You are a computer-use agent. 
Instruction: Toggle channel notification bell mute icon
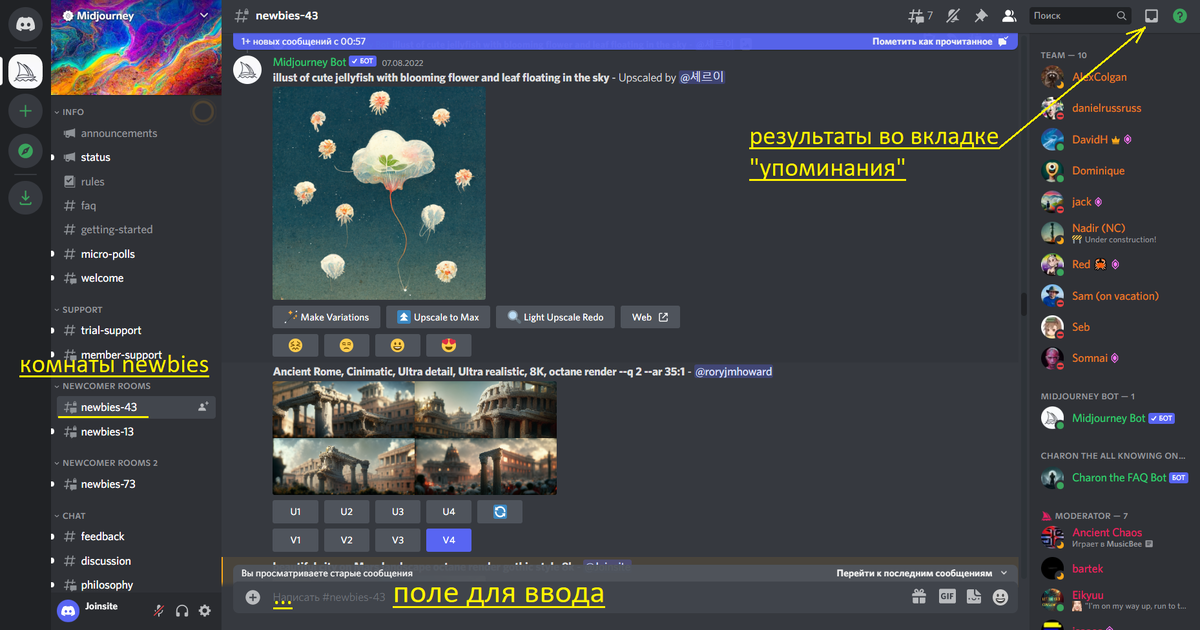coord(953,16)
